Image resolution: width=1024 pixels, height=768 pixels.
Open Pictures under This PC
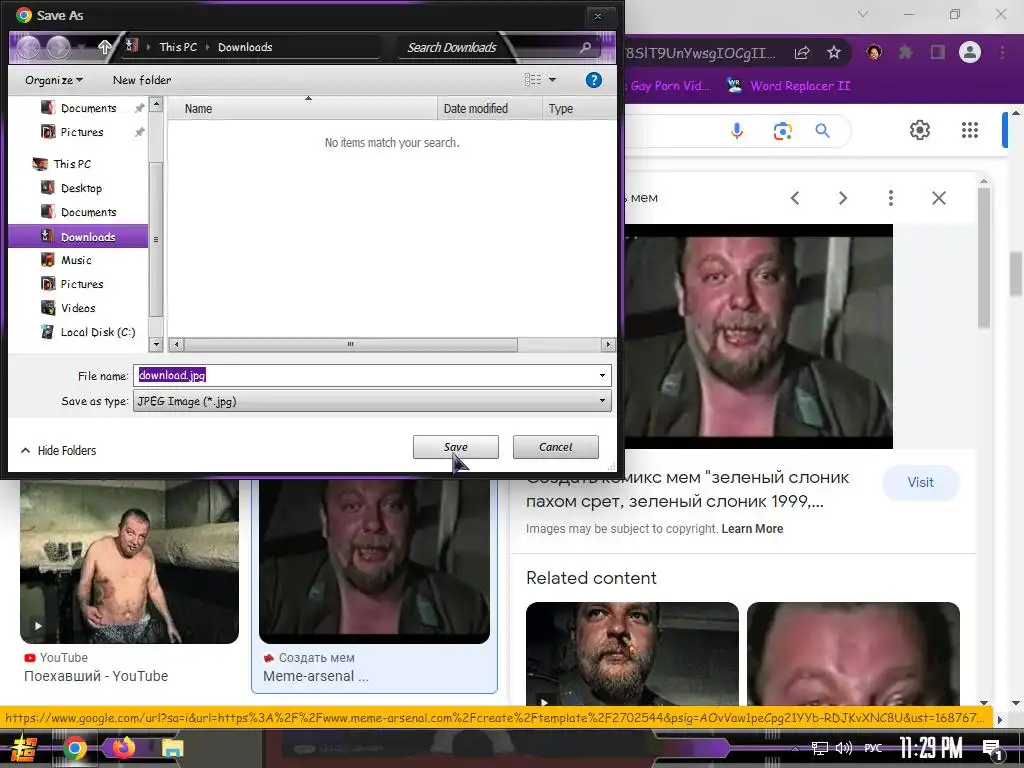[x=82, y=284]
